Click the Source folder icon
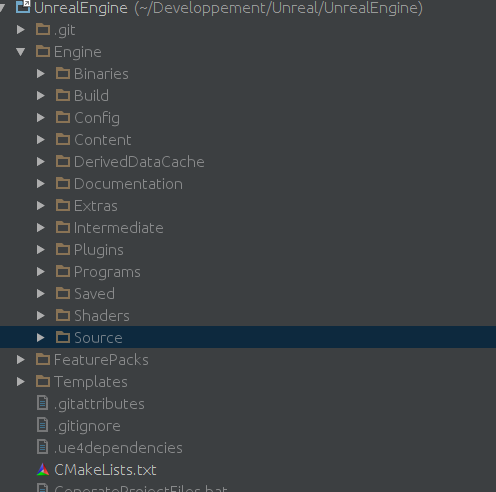The image size is (496, 492). pos(63,337)
